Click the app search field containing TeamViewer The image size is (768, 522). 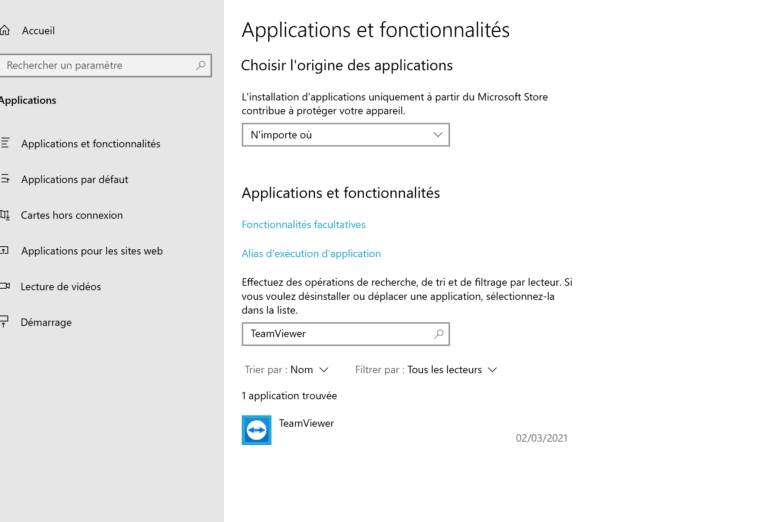335,334
